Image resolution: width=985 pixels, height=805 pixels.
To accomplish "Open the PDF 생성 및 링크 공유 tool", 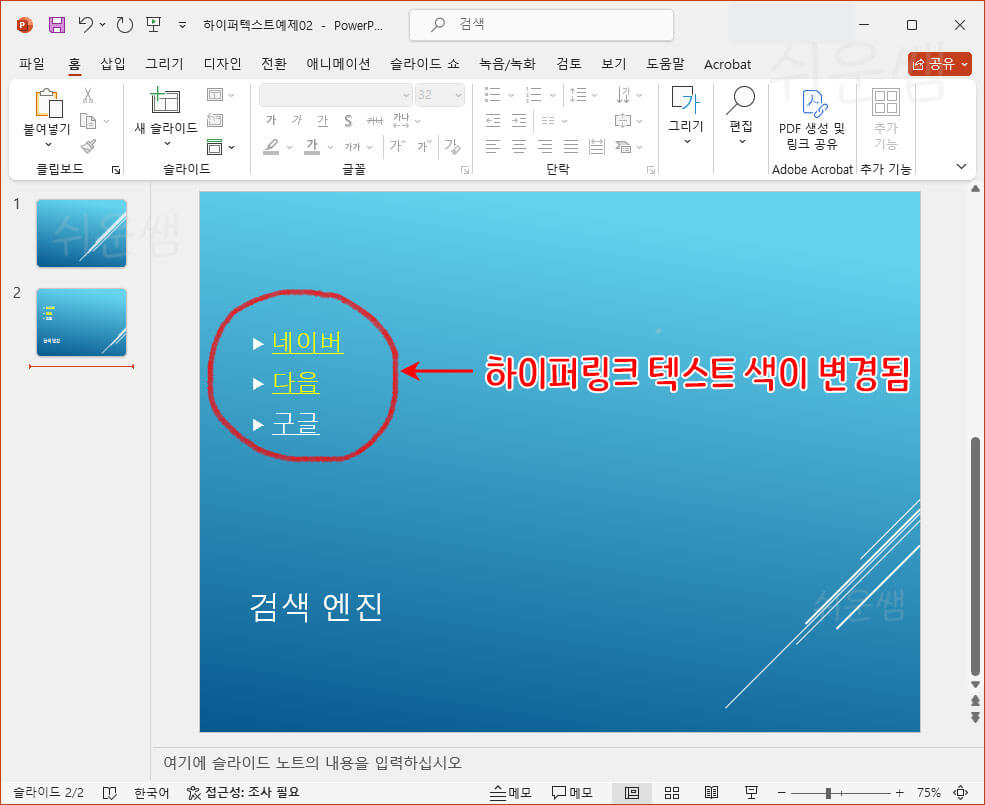I will 812,118.
